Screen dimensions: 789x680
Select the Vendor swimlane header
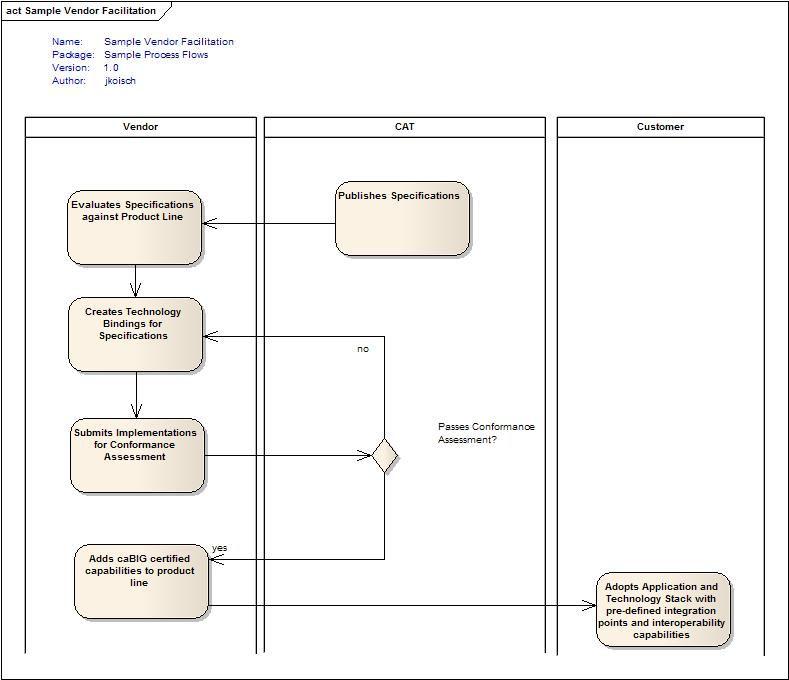coord(140,127)
